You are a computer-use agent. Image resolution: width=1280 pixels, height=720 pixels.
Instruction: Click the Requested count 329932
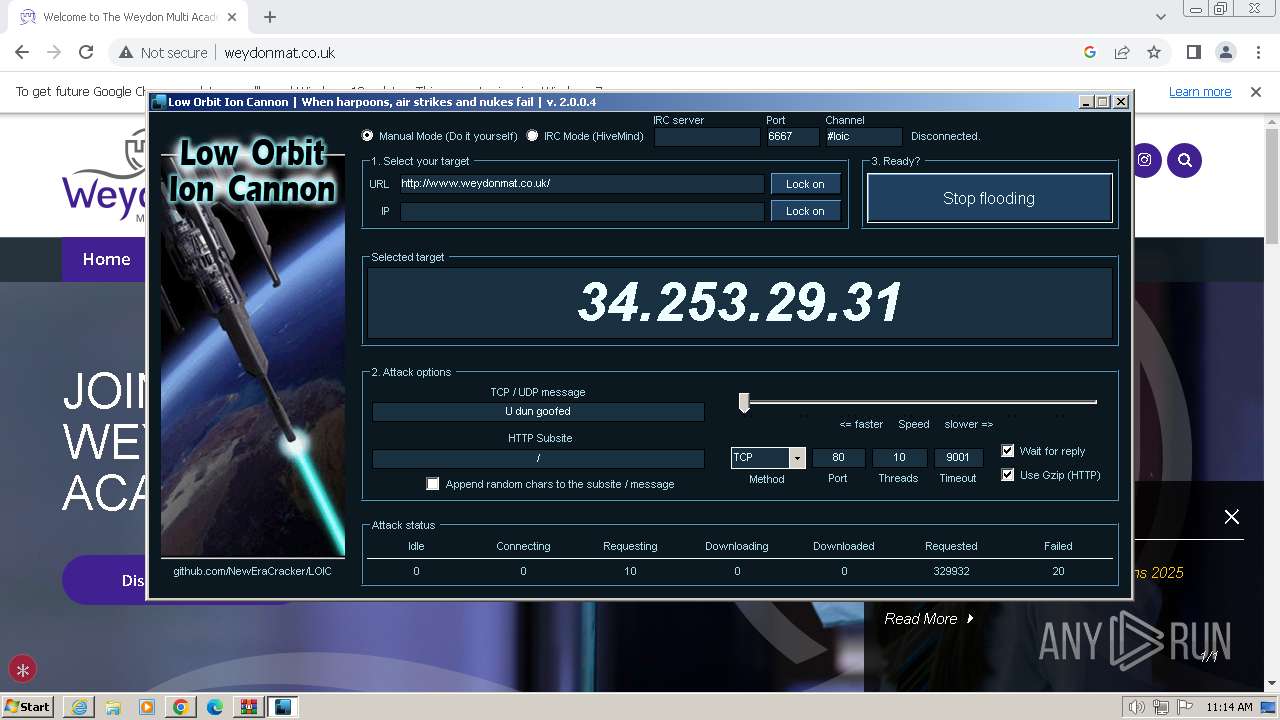click(951, 571)
